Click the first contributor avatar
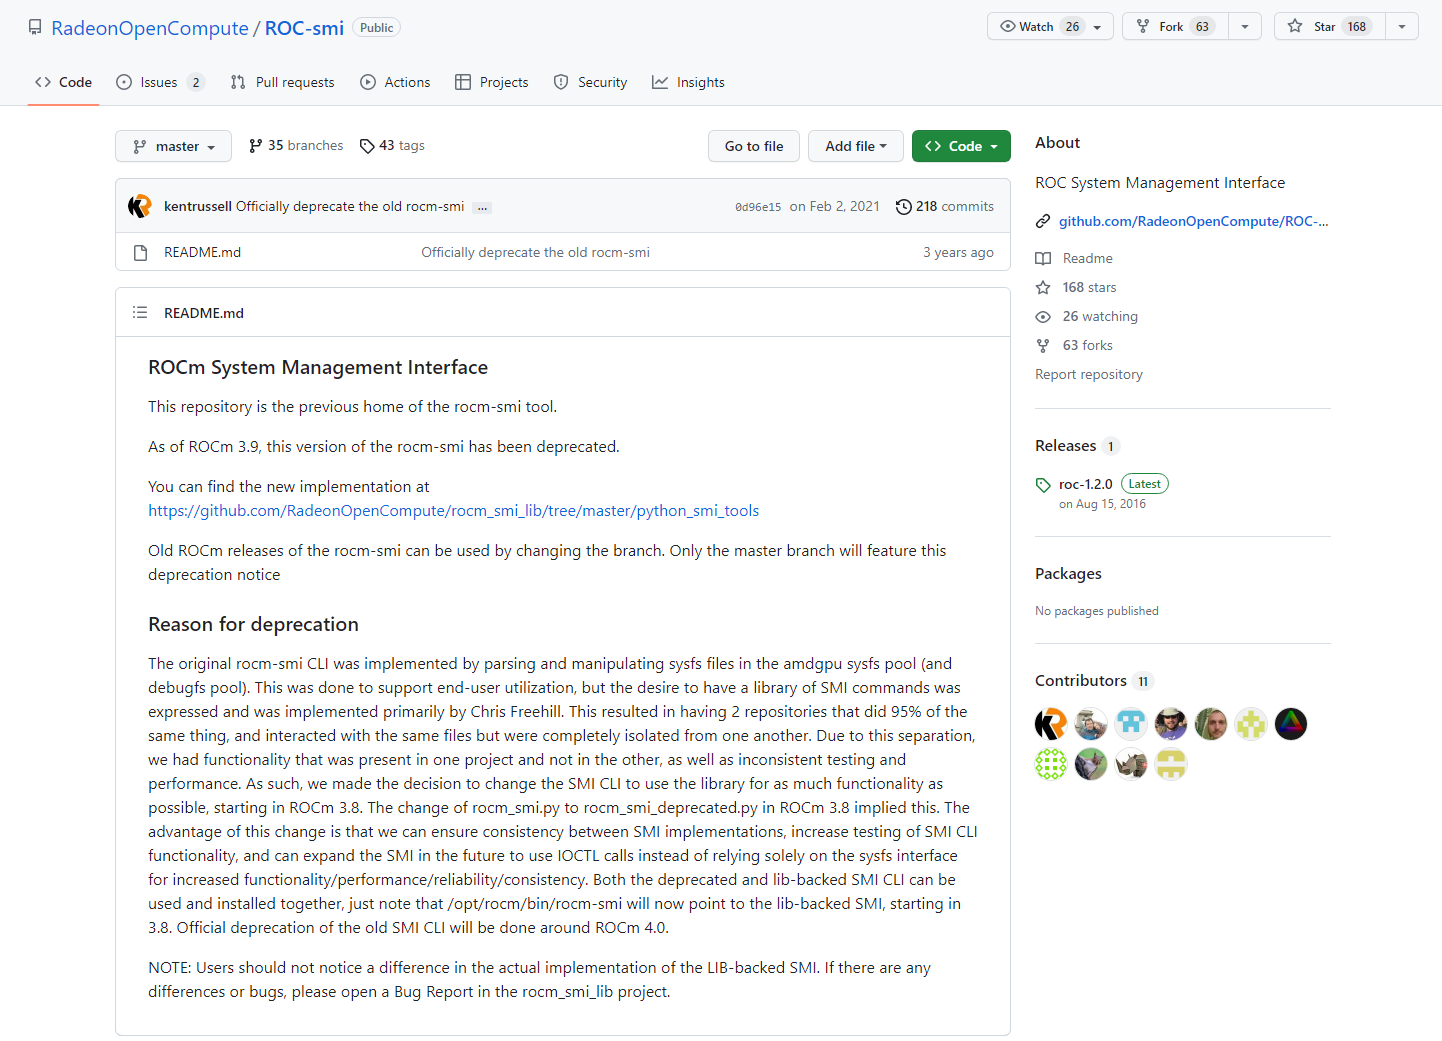Image resolution: width=1442 pixels, height=1041 pixels. 1051,724
